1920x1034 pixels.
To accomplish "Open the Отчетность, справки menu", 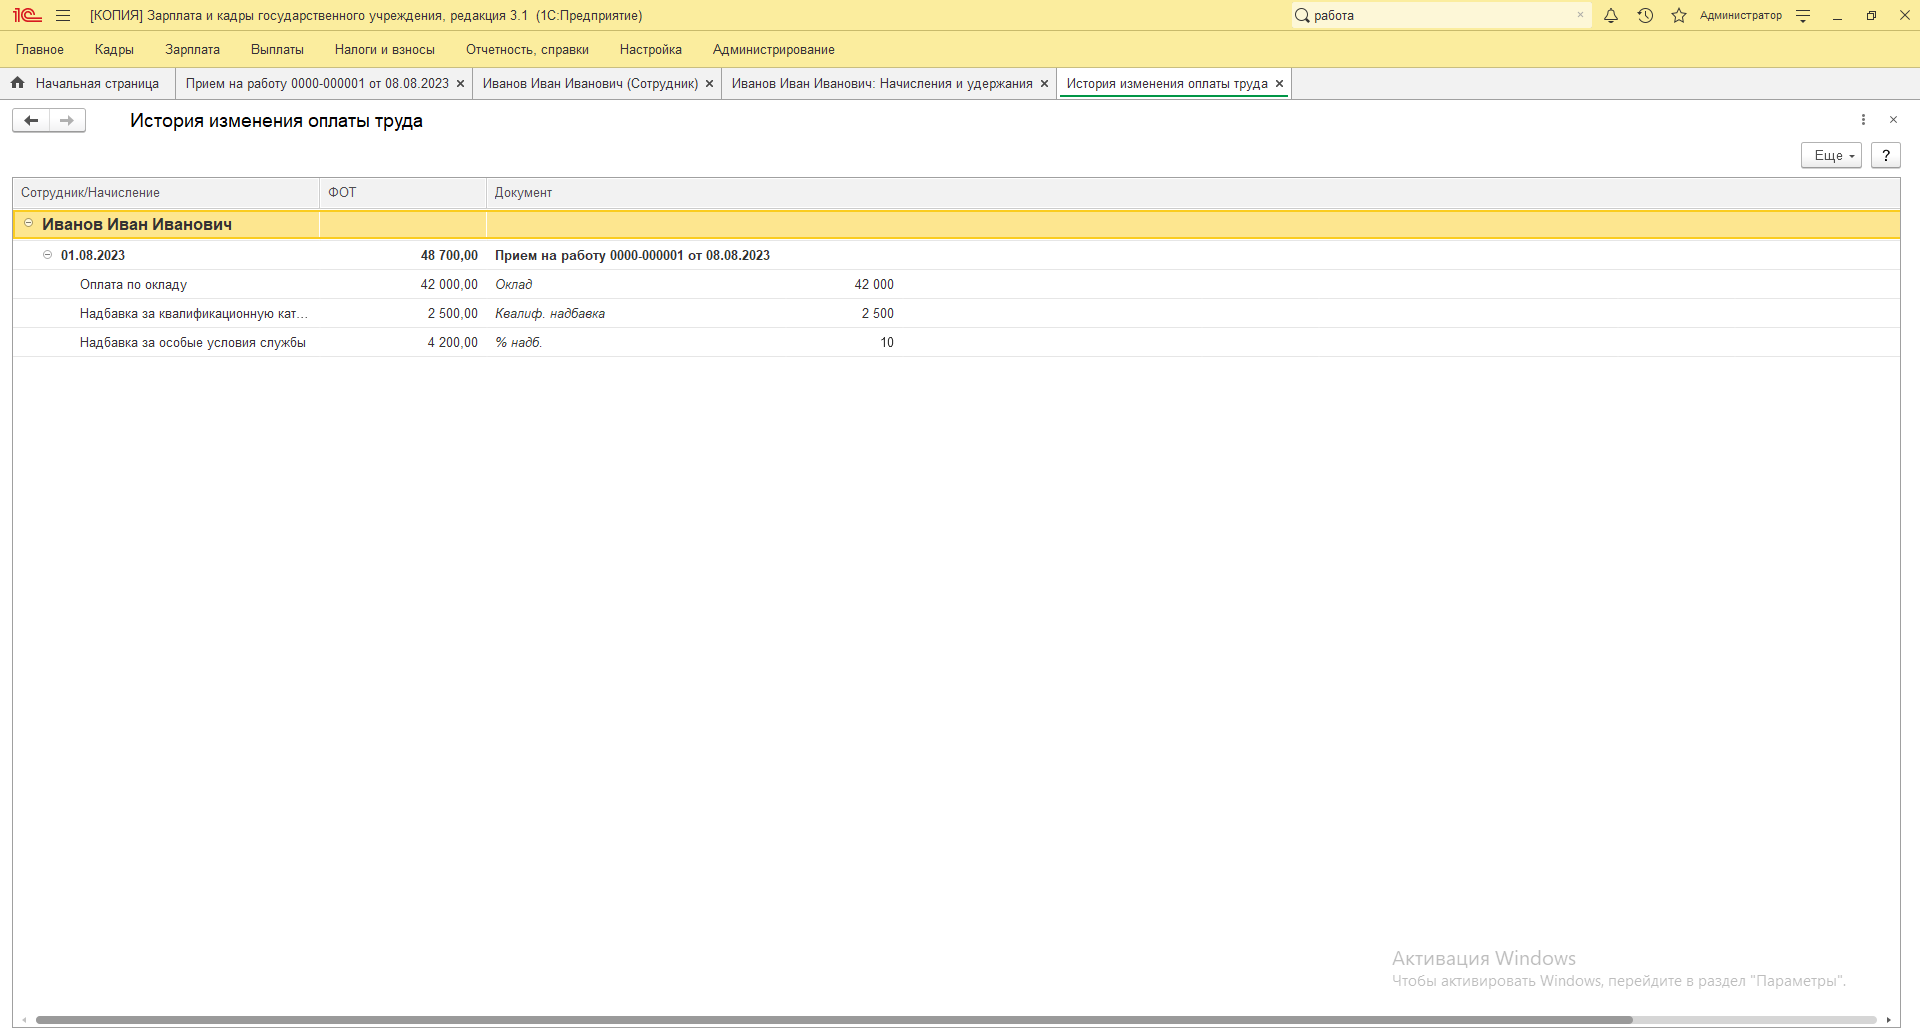I will tap(527, 50).
